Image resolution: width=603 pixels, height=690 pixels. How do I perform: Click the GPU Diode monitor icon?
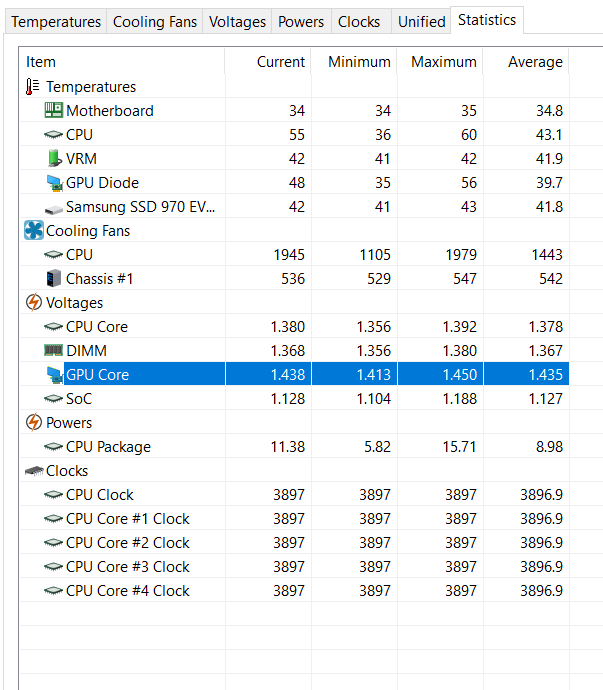click(x=53, y=183)
